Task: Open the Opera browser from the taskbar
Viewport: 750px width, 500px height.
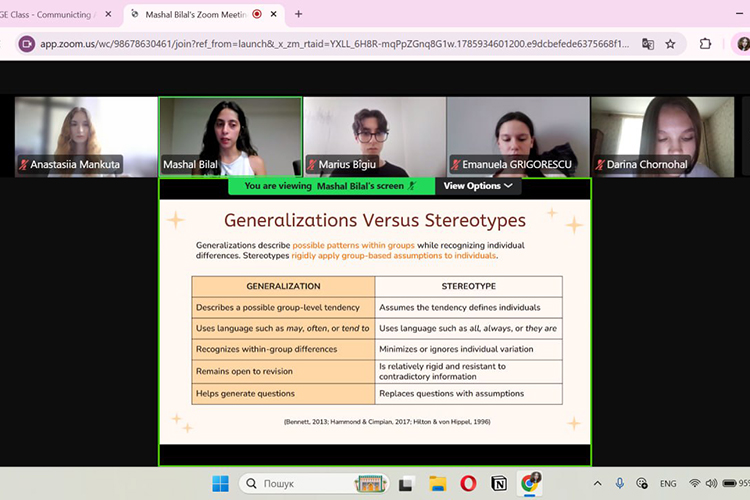Action: [468, 483]
